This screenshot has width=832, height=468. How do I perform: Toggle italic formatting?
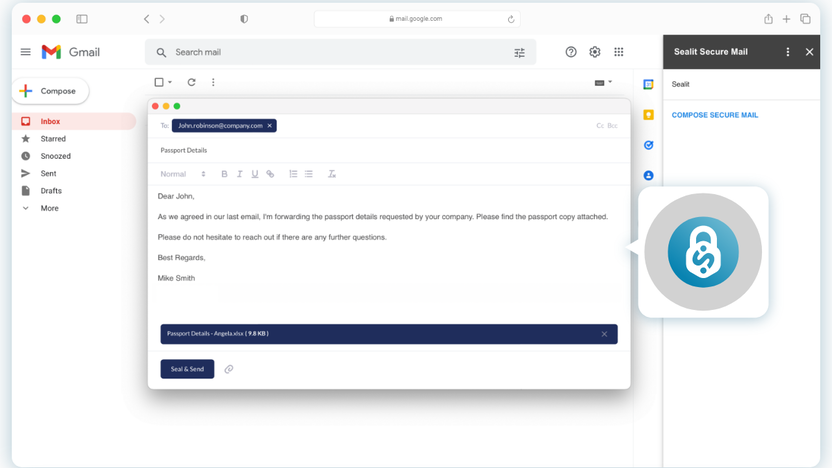point(239,174)
